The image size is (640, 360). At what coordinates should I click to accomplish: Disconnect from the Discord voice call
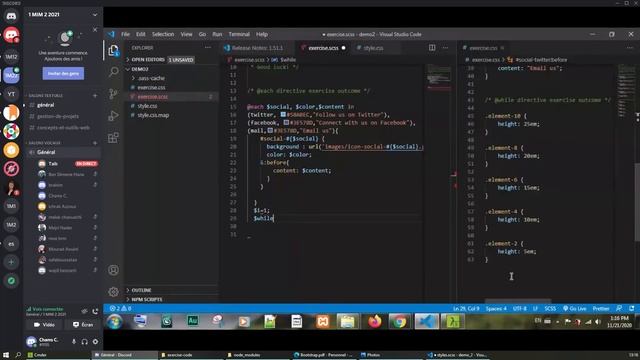(95, 311)
